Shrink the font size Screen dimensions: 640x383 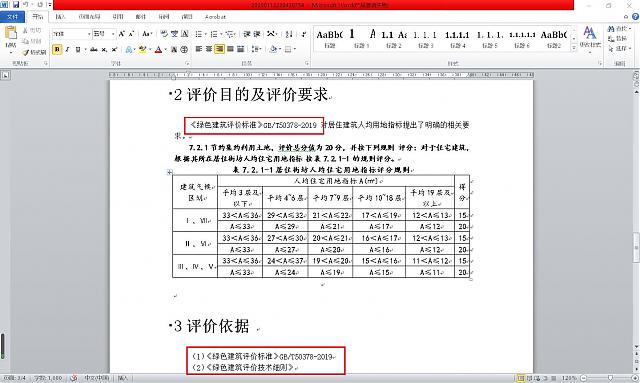coord(131,34)
